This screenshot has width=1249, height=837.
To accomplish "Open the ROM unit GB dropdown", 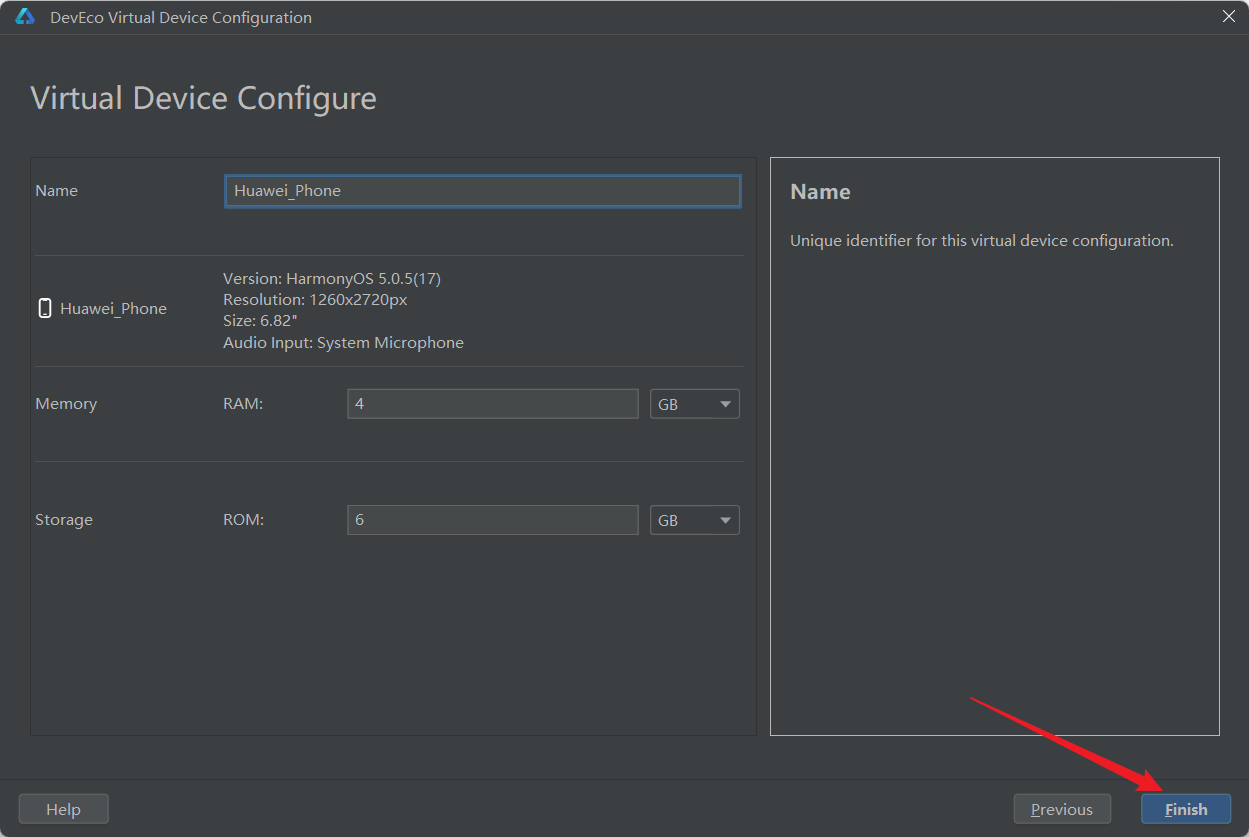I will pyautogui.click(x=695, y=520).
